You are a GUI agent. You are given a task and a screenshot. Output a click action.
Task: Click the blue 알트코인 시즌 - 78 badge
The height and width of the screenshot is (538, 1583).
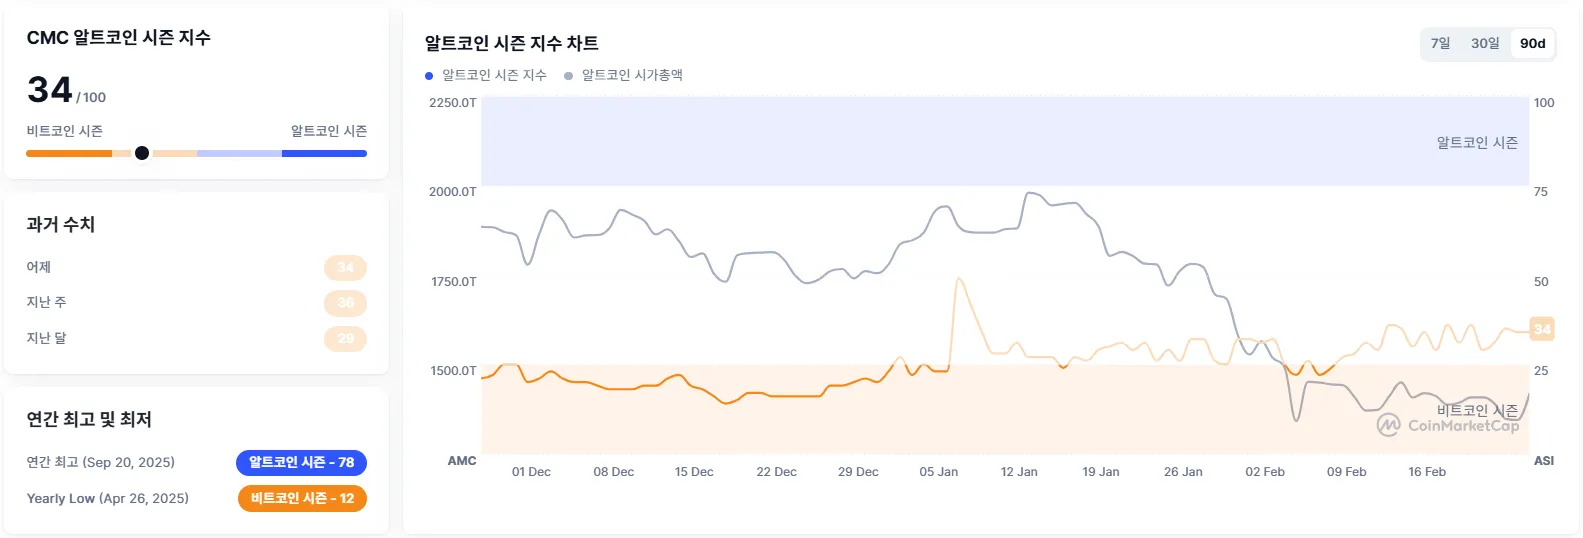click(301, 462)
